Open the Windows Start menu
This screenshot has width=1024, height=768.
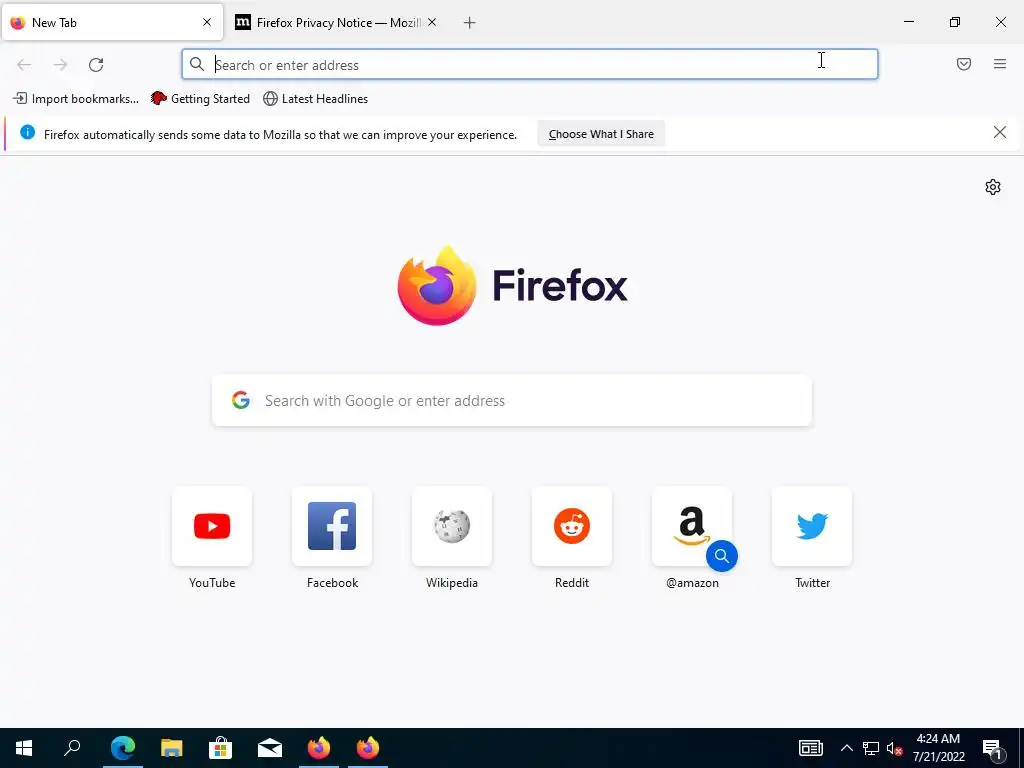pyautogui.click(x=24, y=748)
